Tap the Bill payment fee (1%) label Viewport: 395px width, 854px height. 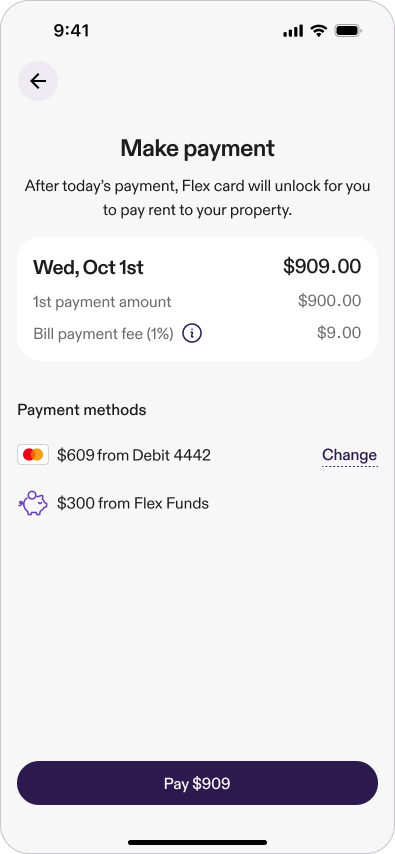pyautogui.click(x=104, y=334)
